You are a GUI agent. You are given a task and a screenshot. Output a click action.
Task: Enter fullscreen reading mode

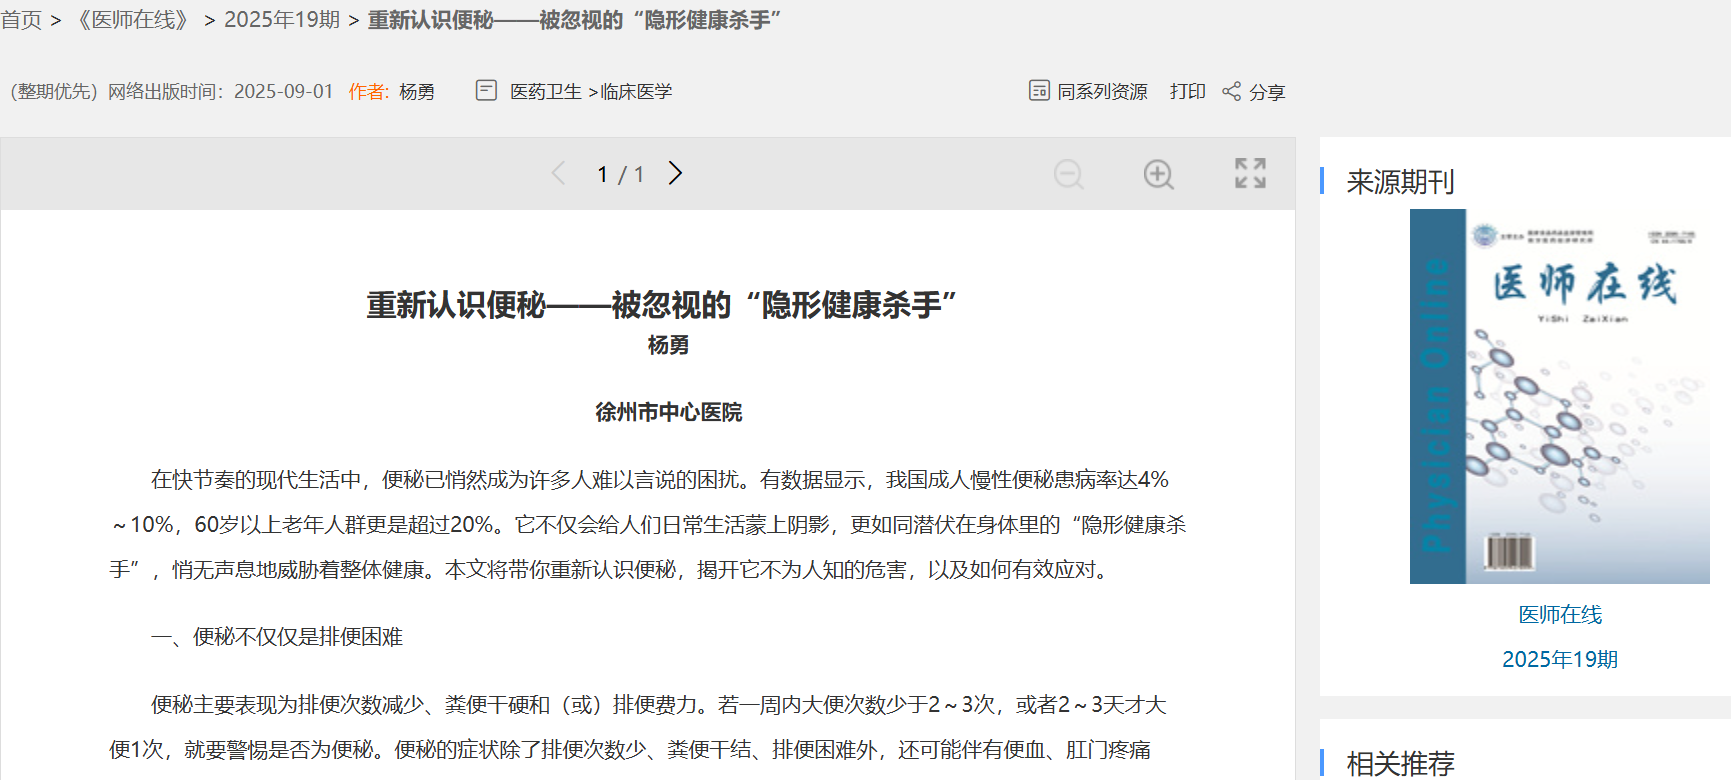point(1250,173)
